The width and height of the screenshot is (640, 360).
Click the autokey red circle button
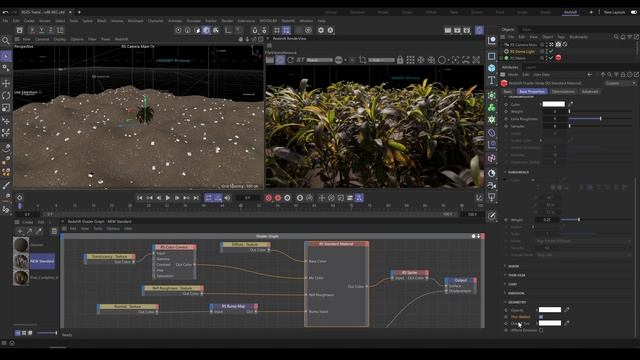click(x=278, y=198)
